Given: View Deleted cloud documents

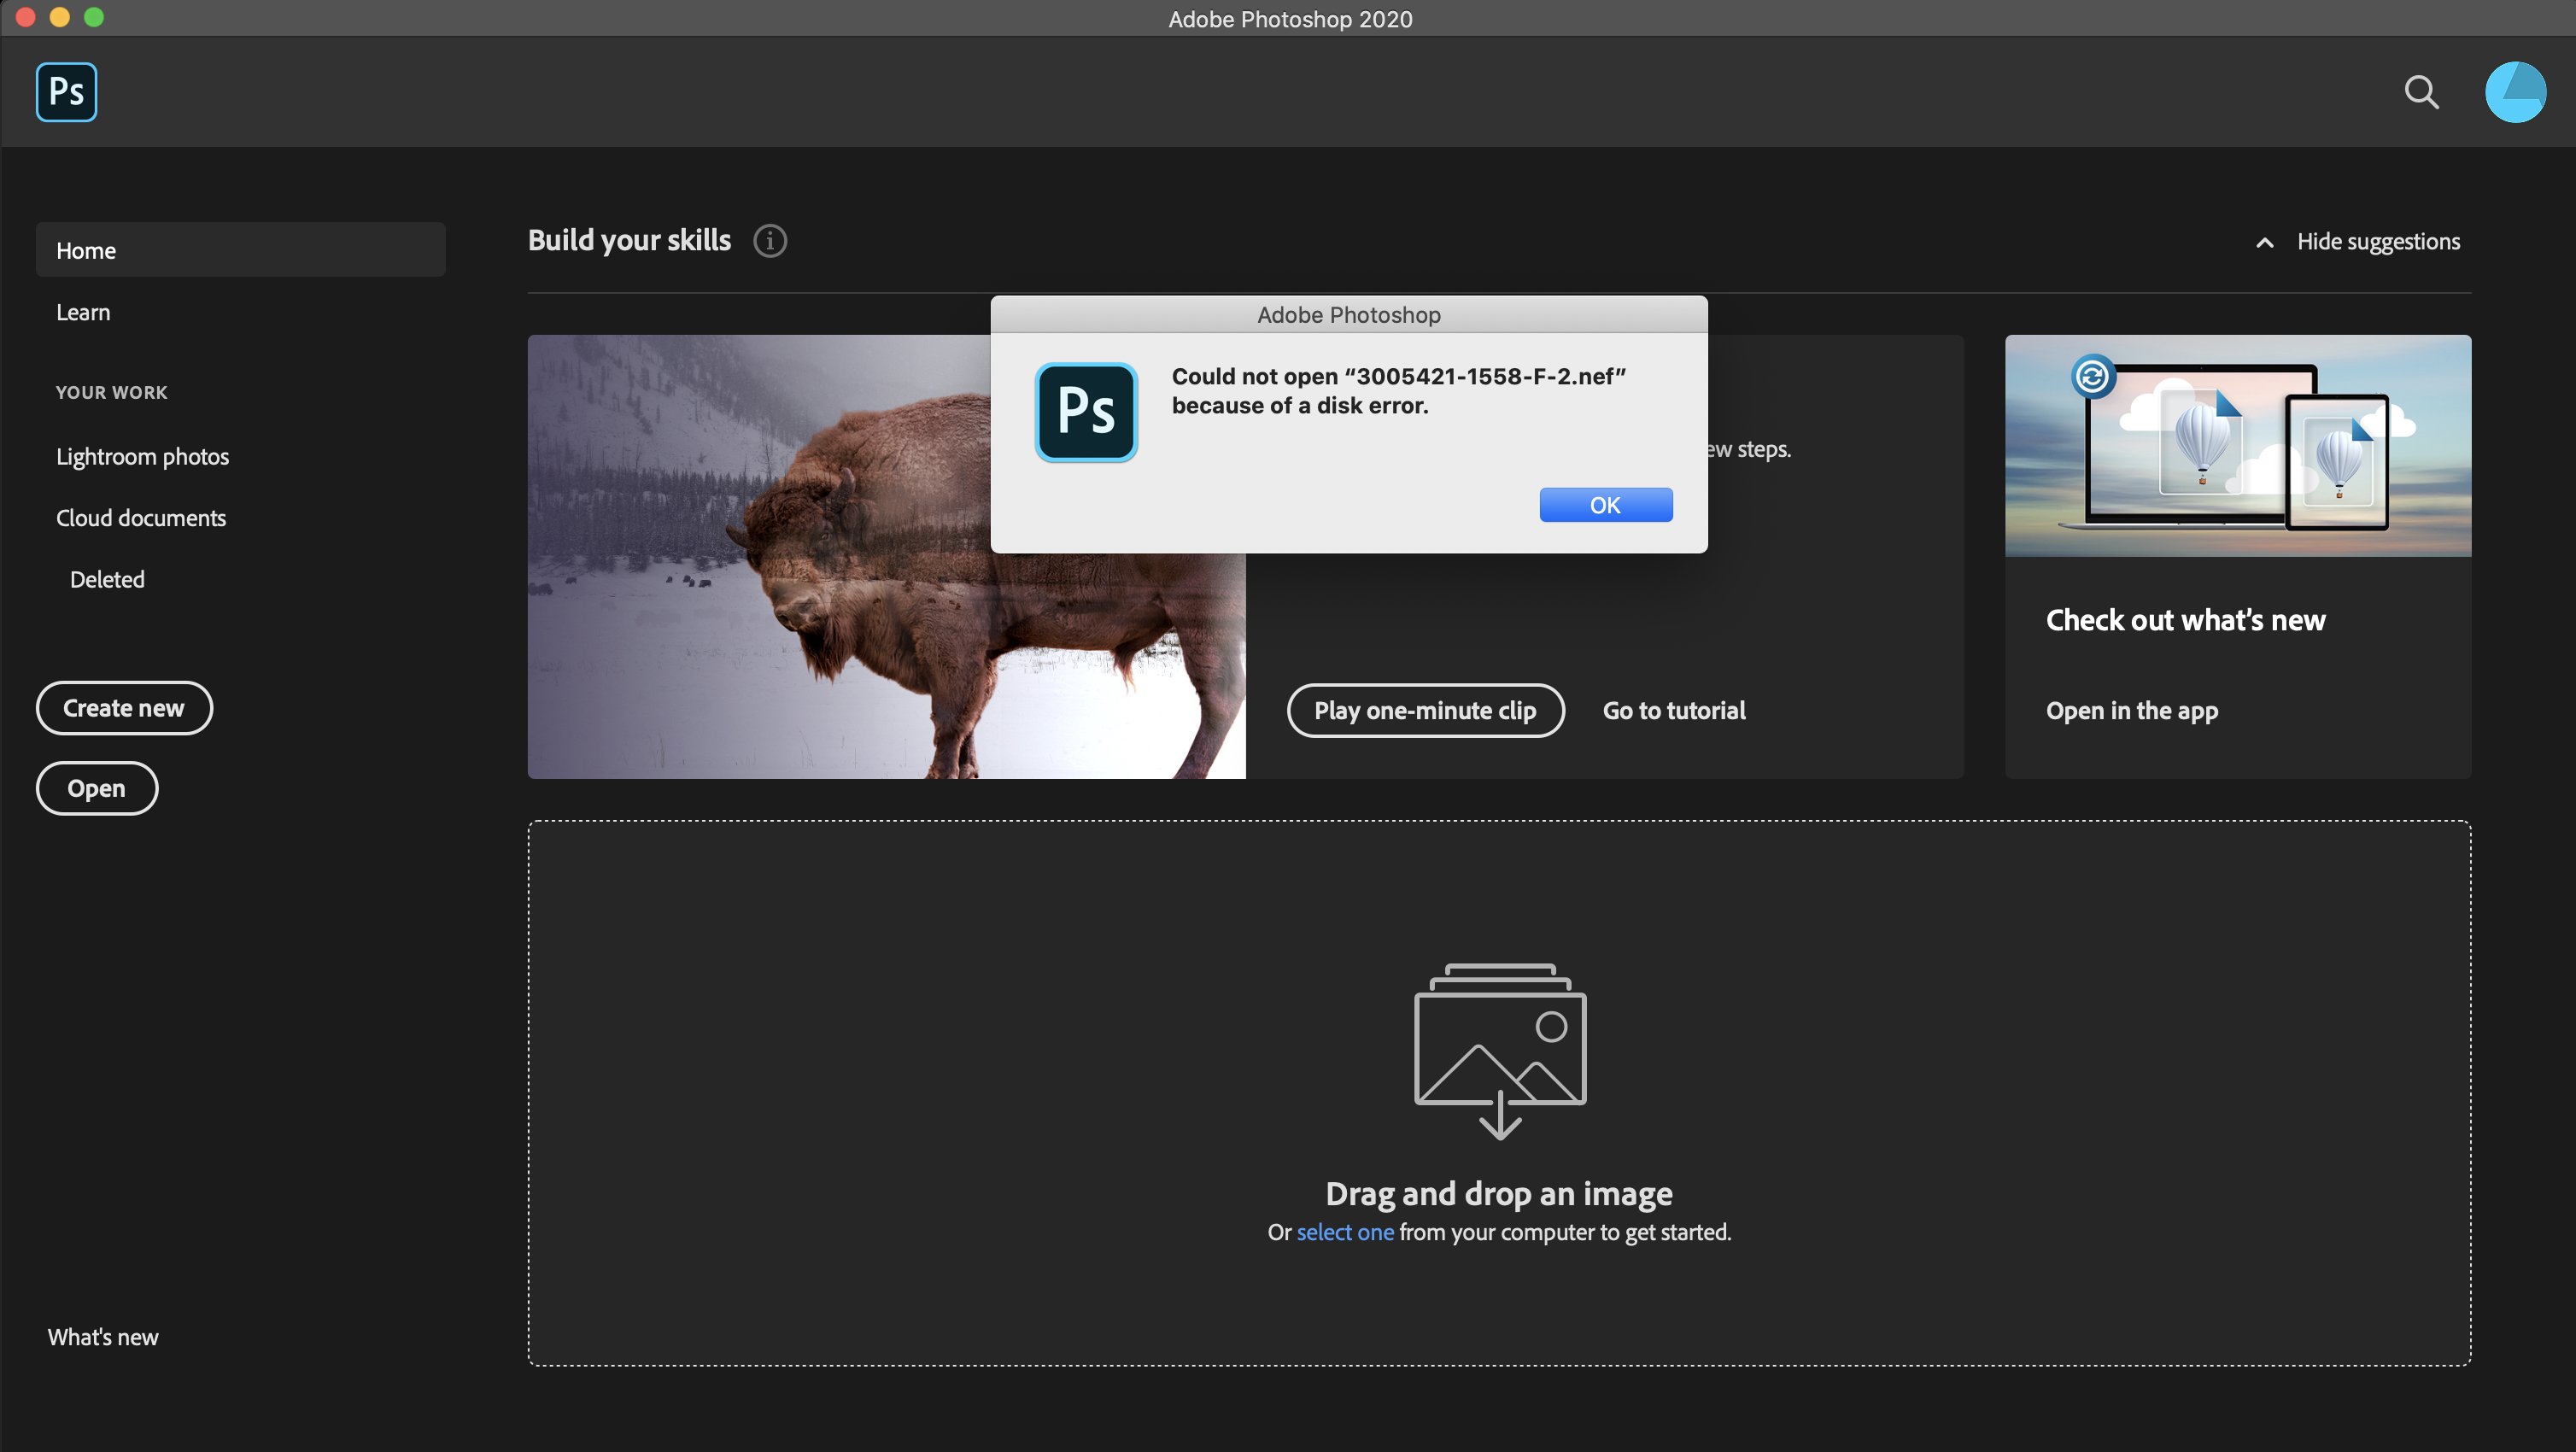Looking at the screenshot, I should pos(106,578).
